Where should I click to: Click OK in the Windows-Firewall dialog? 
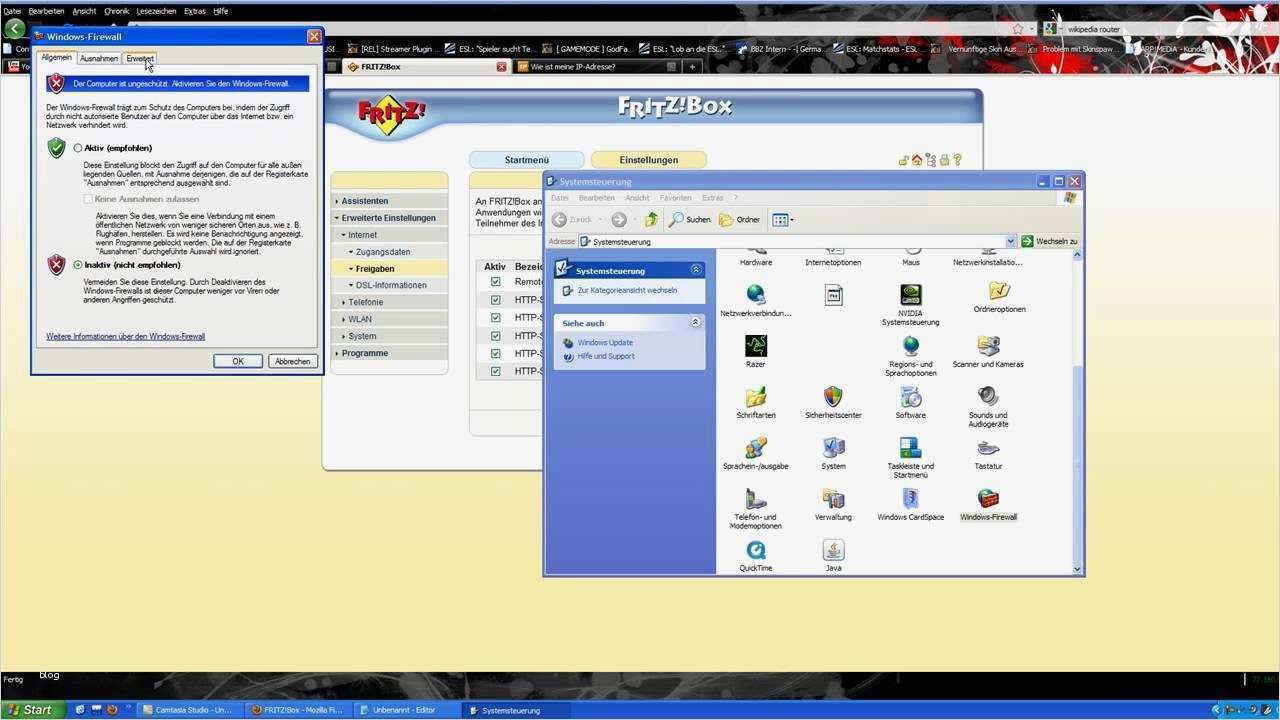pos(238,361)
